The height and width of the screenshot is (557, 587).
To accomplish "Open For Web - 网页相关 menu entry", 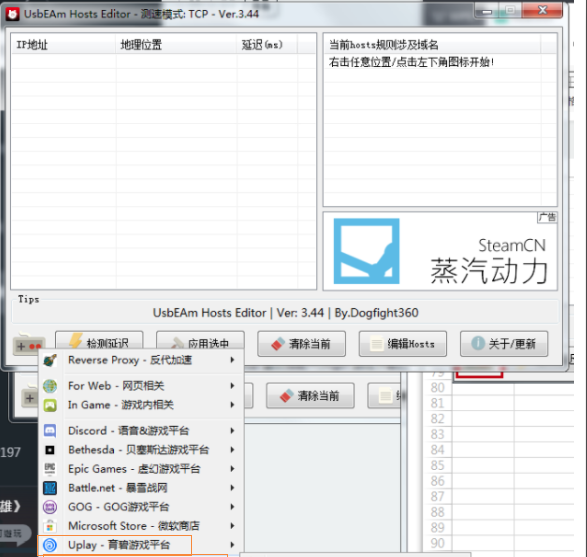I will click(x=141, y=386).
